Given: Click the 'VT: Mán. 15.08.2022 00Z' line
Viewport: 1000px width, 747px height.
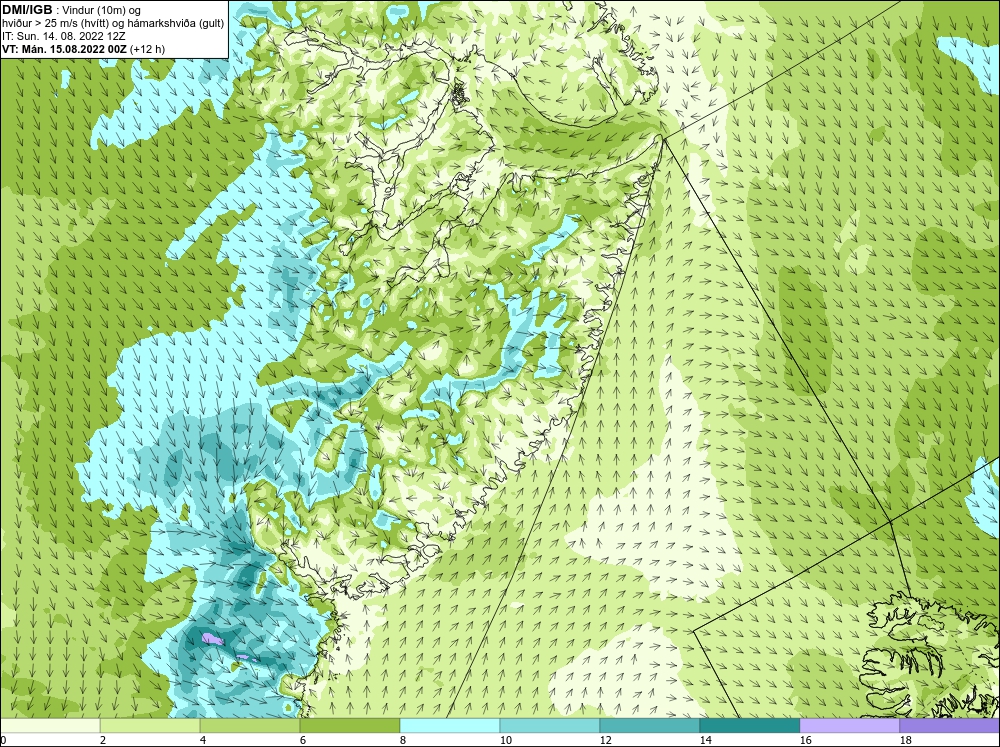Looking at the screenshot, I should pos(64,49).
